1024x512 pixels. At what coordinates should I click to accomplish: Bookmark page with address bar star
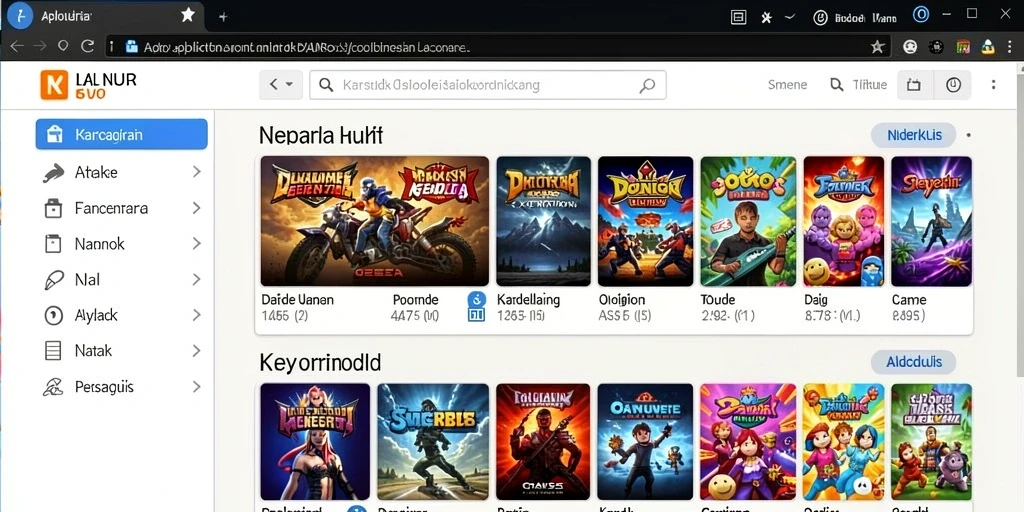[x=878, y=46]
